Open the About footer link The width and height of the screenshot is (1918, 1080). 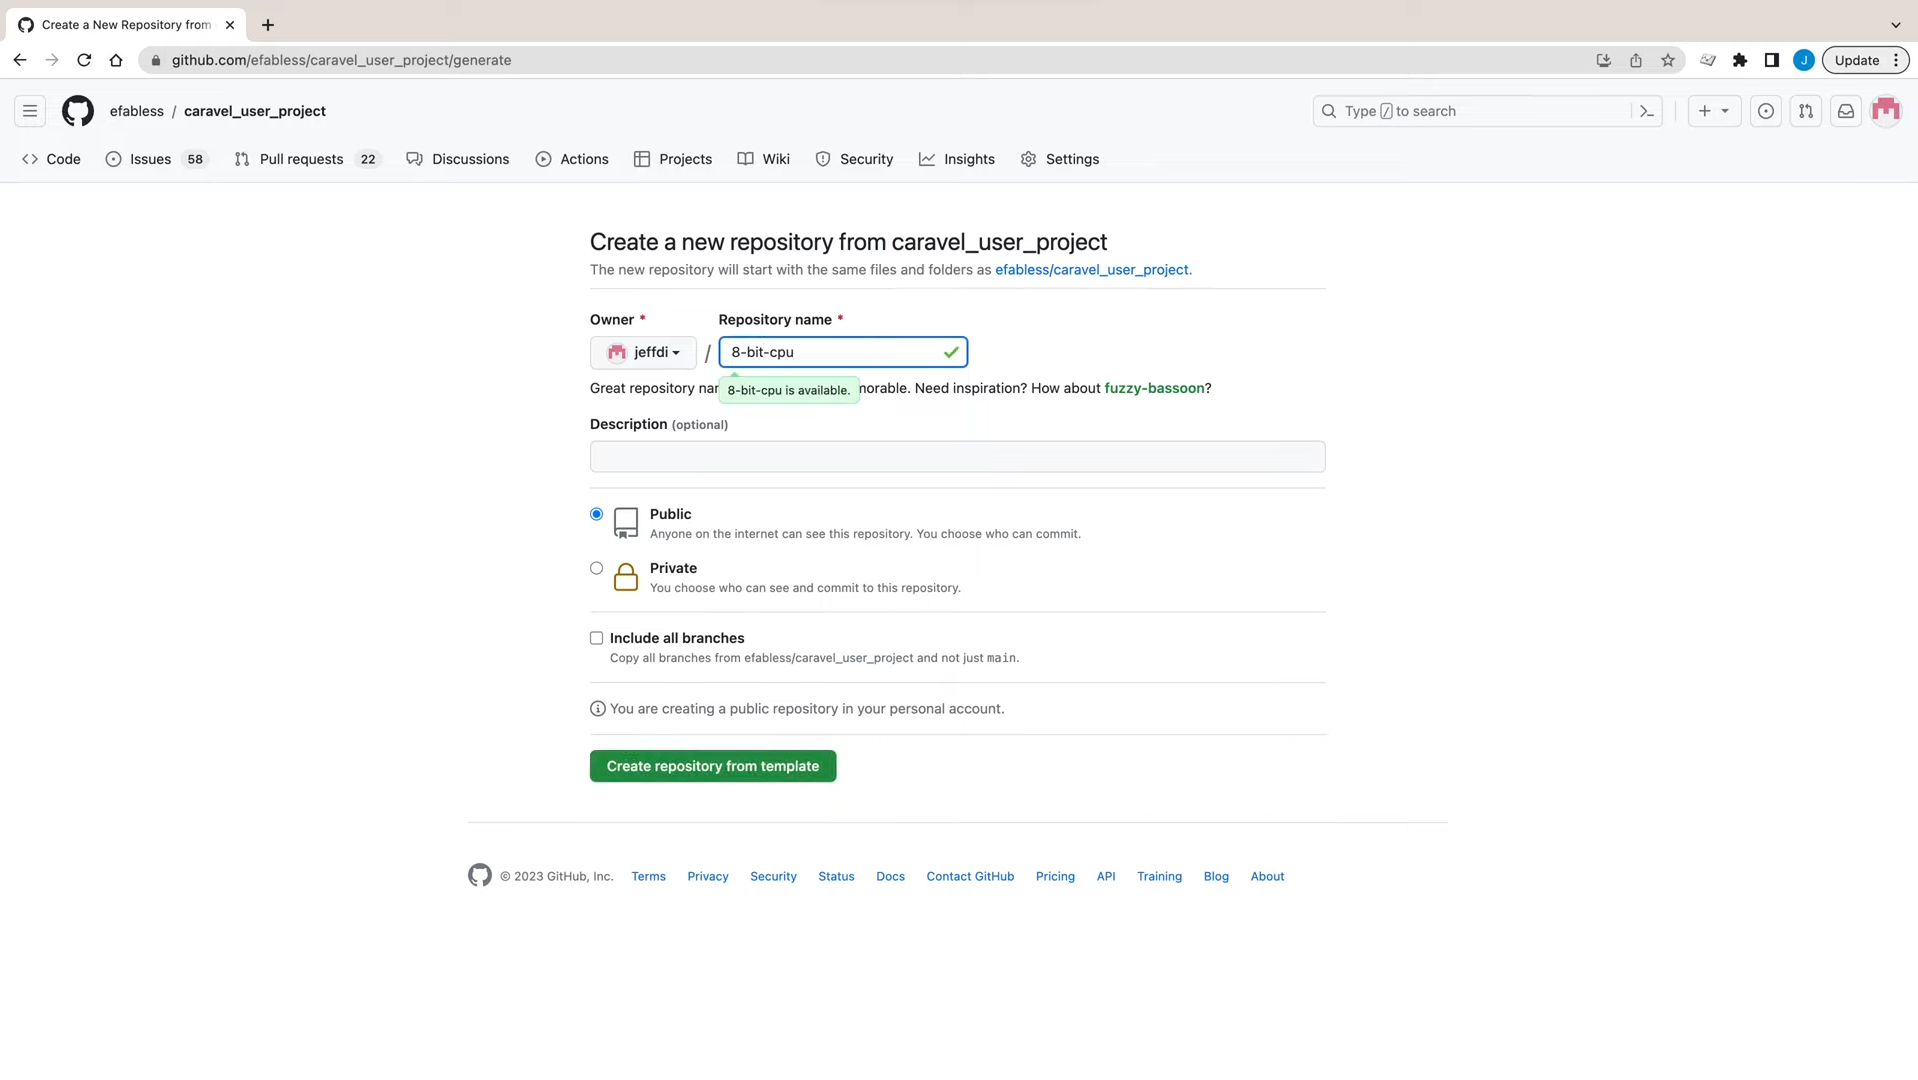[x=1267, y=876]
